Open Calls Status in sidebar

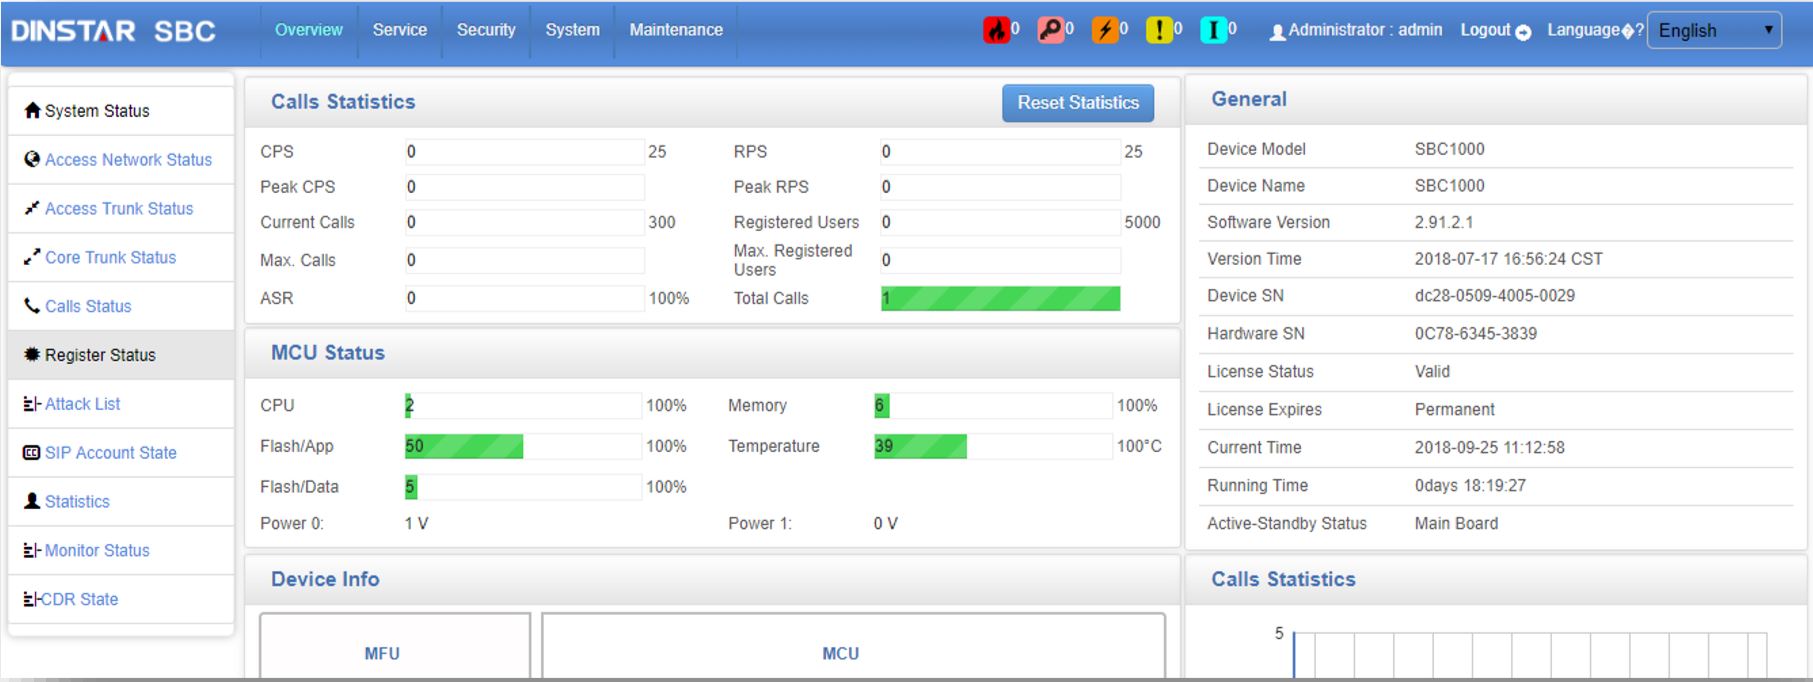pyautogui.click(x=88, y=306)
